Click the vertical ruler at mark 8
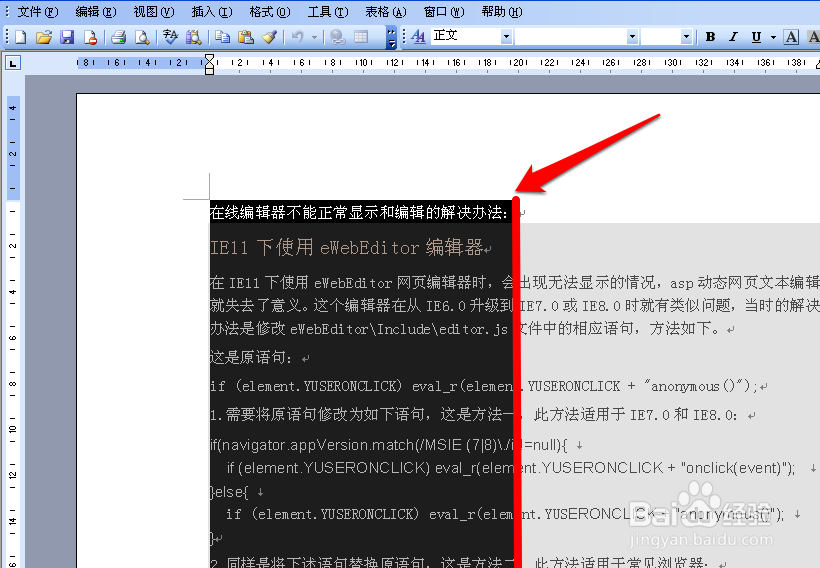Image resolution: width=820 pixels, height=568 pixels. (13, 384)
